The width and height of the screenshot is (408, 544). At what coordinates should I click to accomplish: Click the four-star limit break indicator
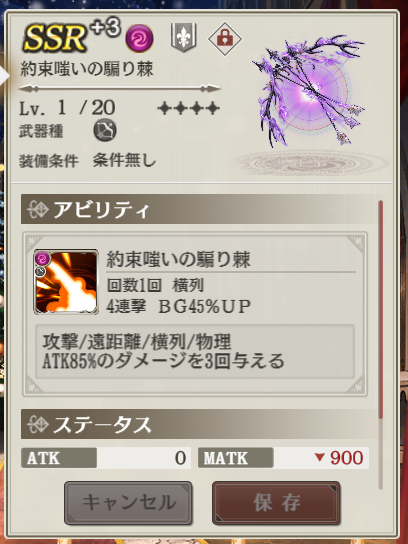pos(188,109)
